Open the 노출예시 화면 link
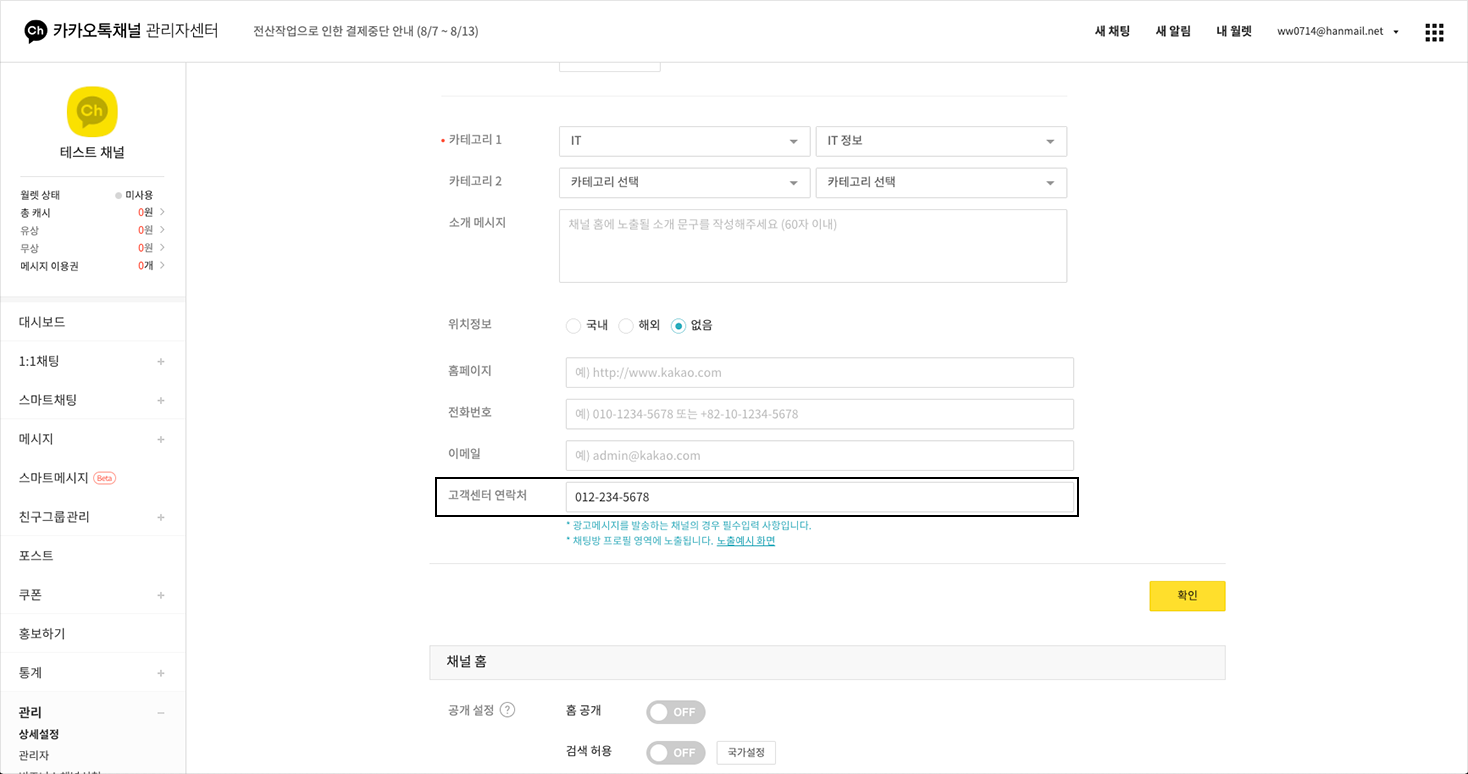1468x774 pixels. pos(745,541)
